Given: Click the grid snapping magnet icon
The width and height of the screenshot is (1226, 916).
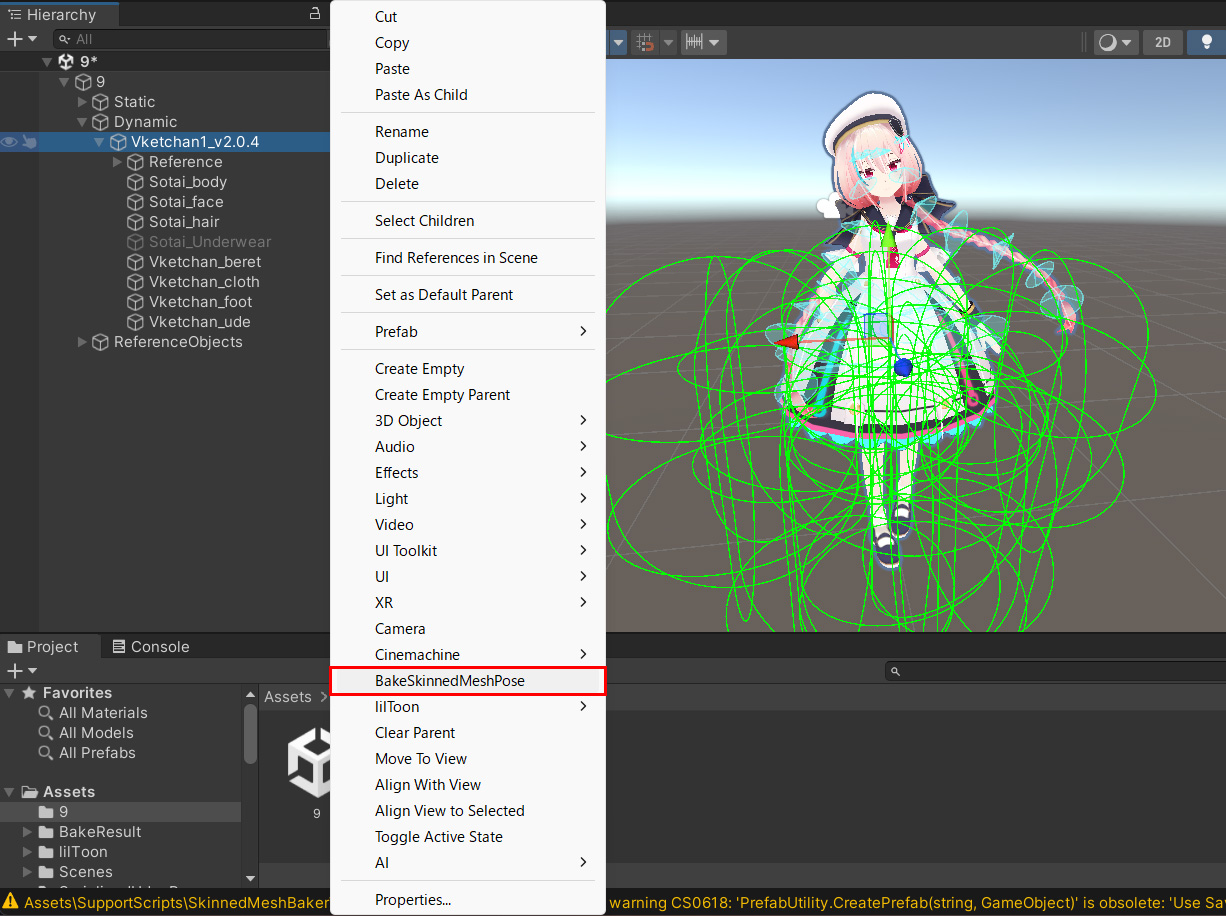Looking at the screenshot, I should coord(646,42).
